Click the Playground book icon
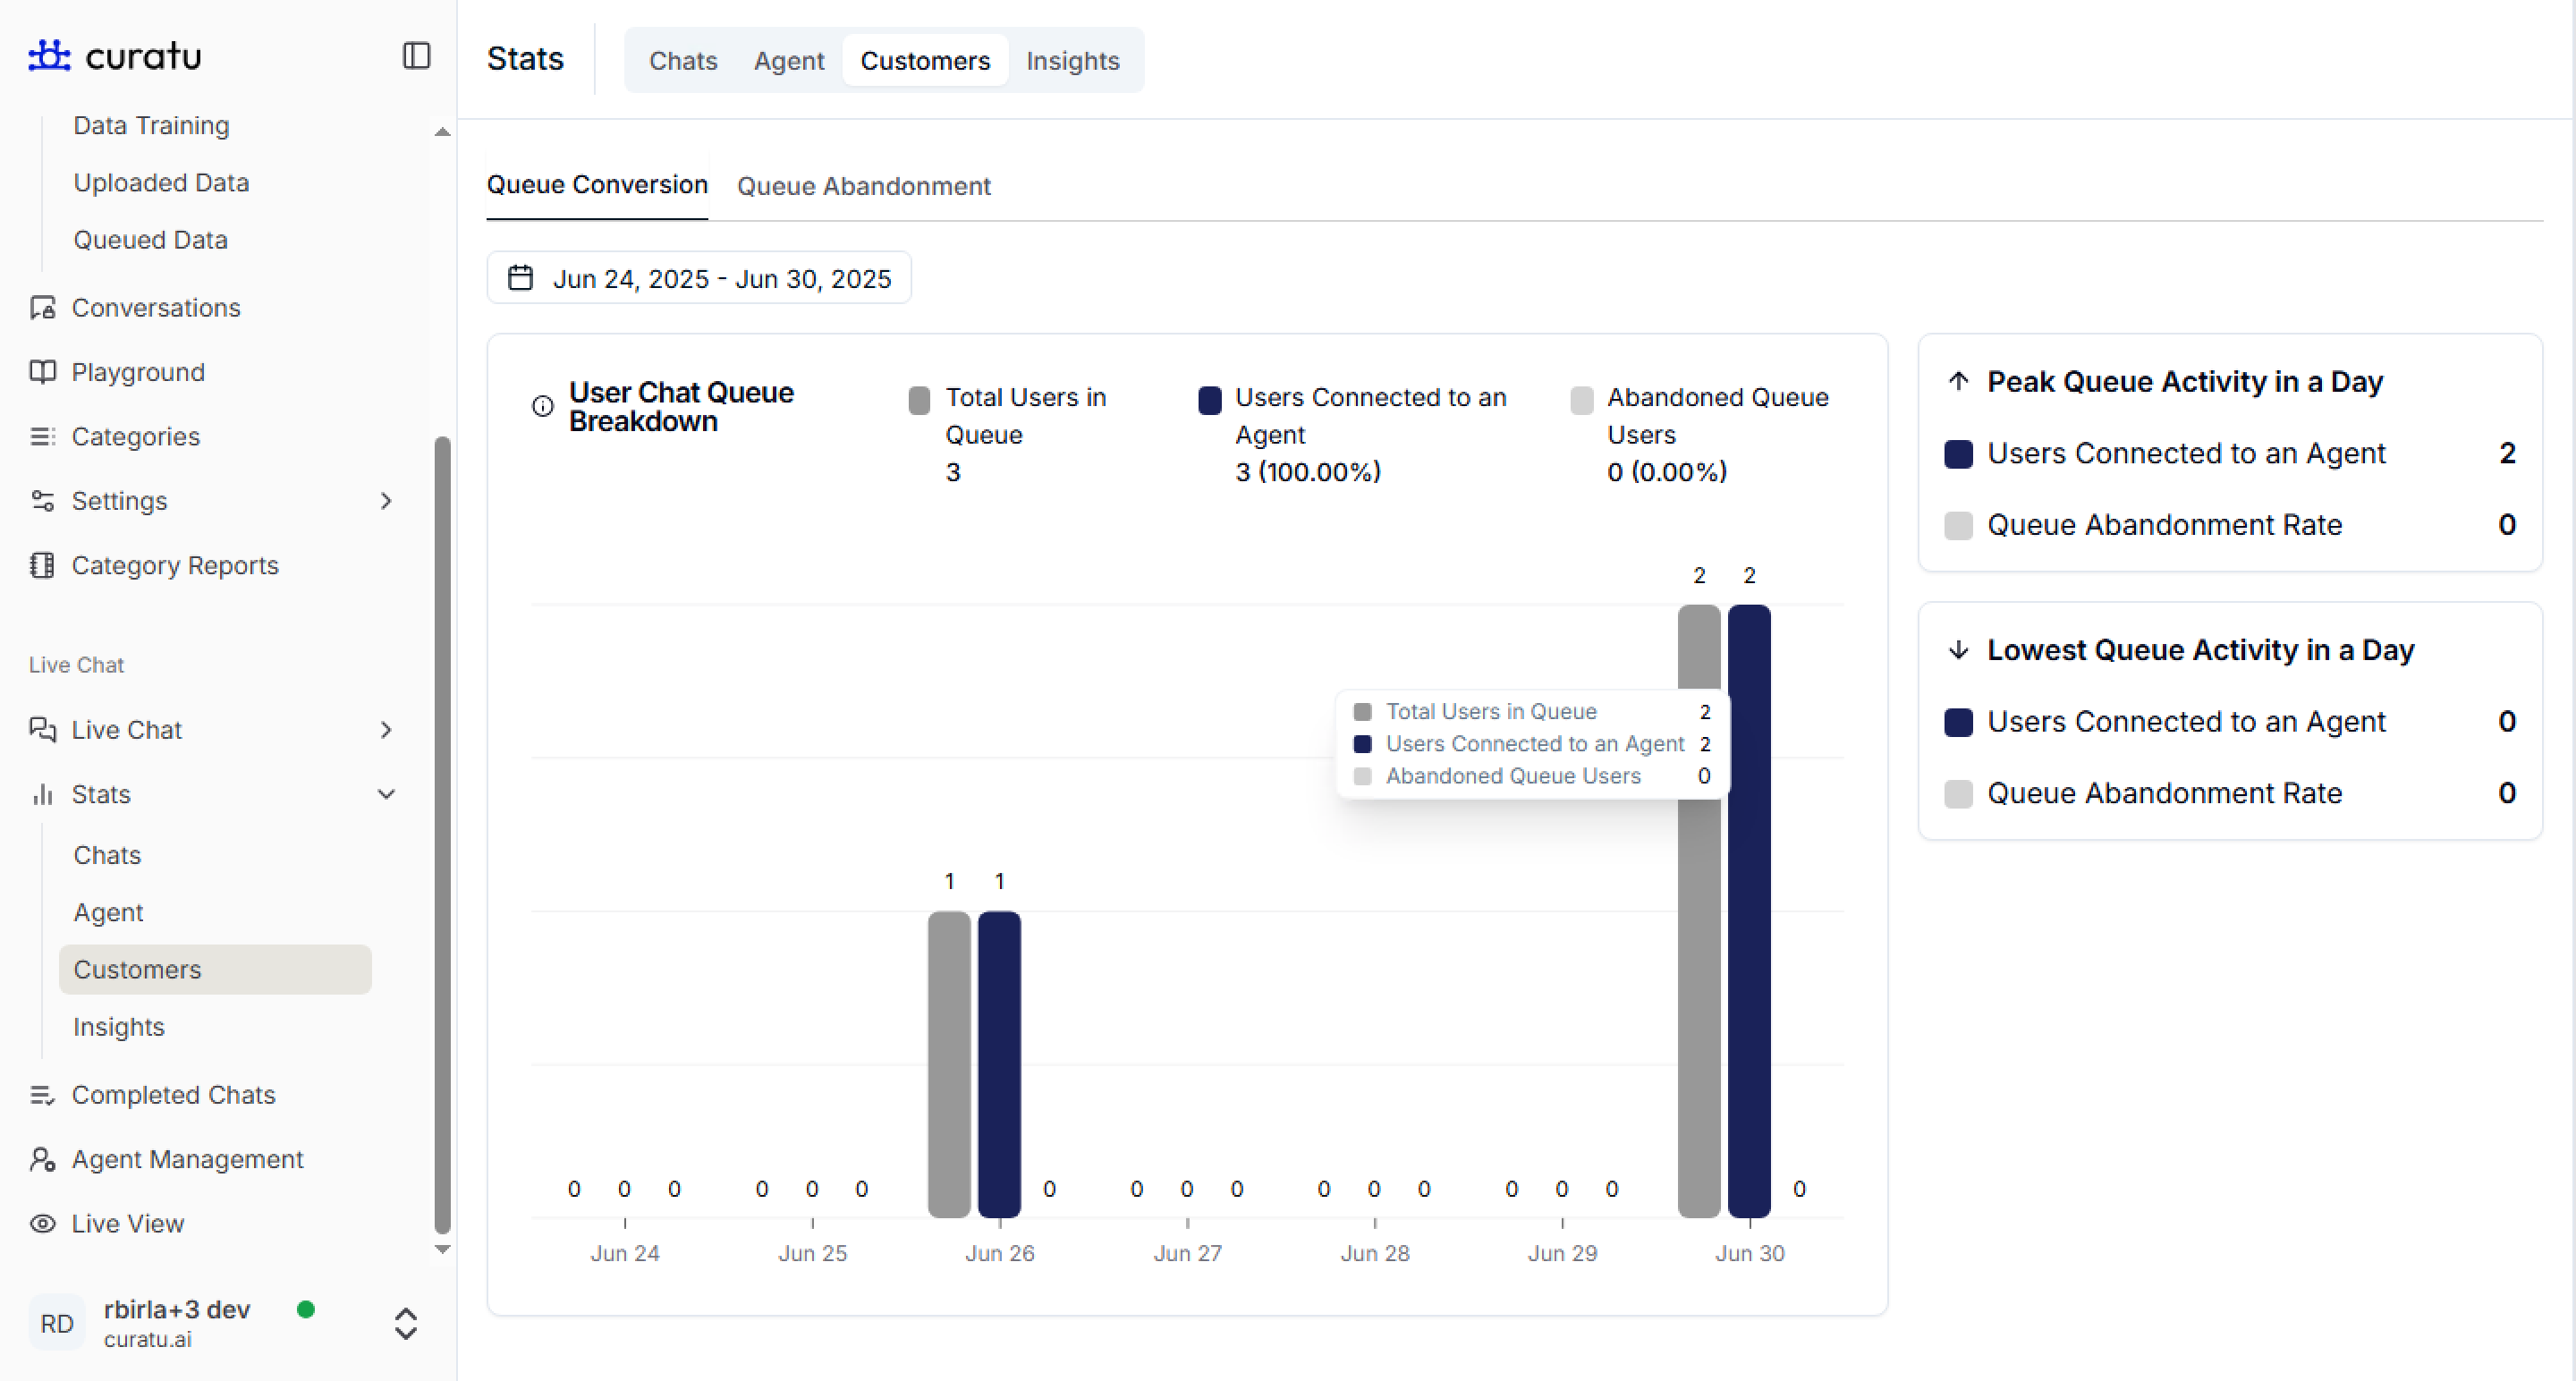The width and height of the screenshot is (2576, 1381). point(42,372)
